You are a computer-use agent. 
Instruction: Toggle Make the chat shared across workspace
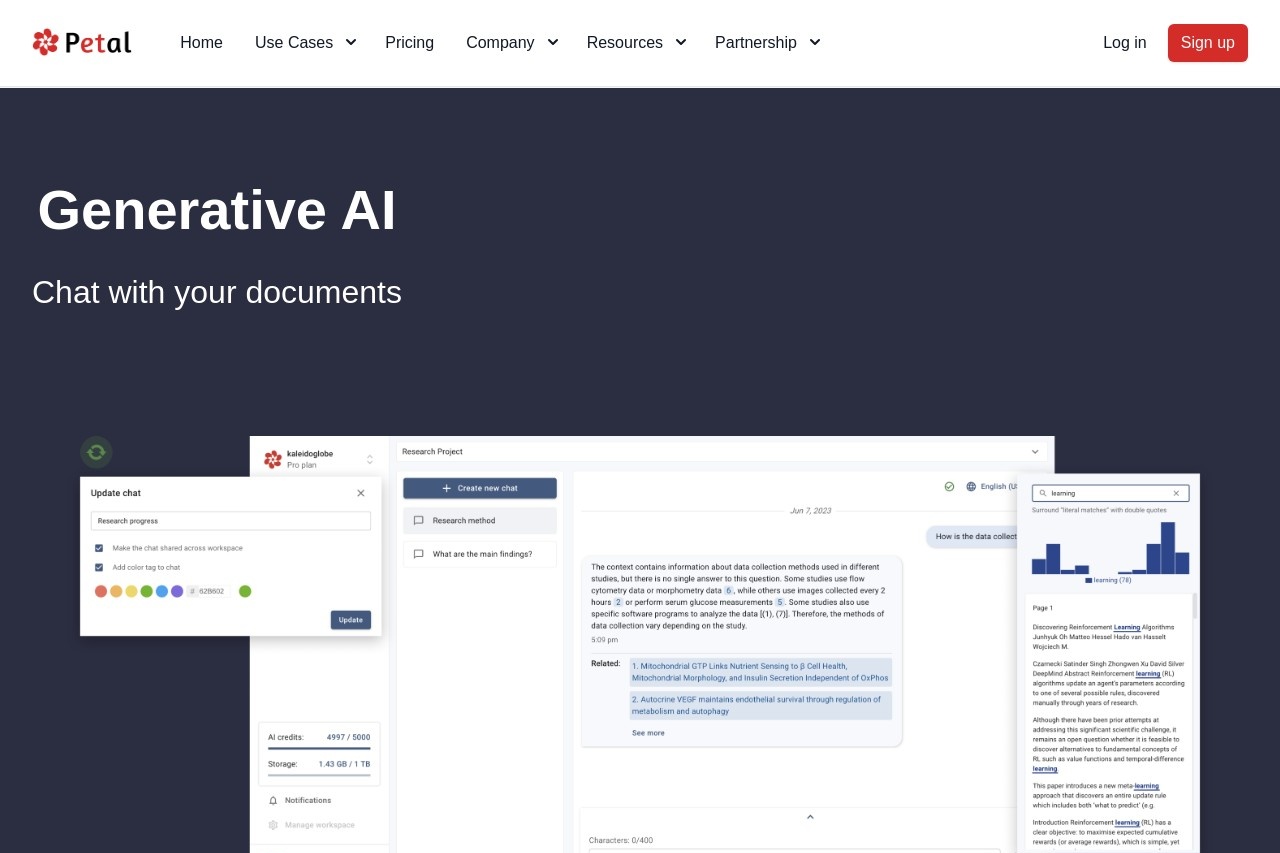[x=99, y=548]
